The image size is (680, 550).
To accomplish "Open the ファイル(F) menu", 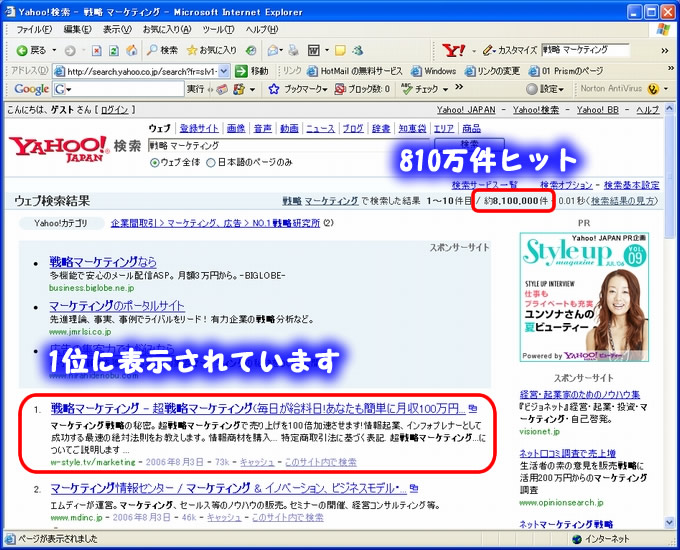I will [34, 29].
